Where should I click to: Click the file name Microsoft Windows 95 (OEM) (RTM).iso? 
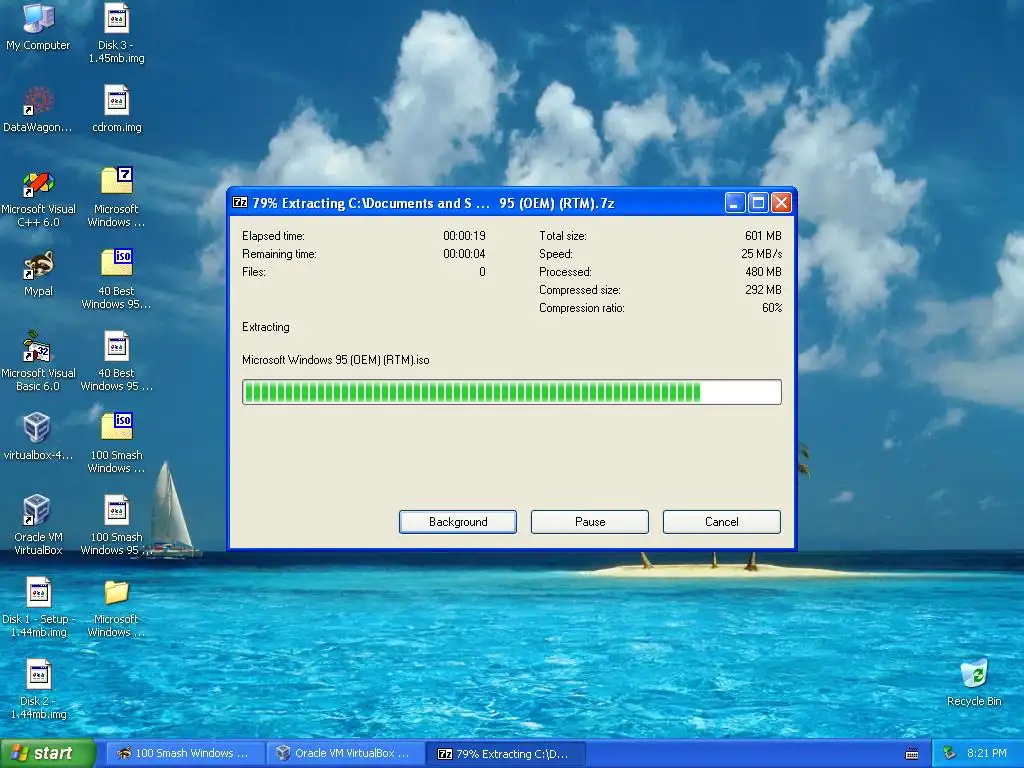(336, 360)
